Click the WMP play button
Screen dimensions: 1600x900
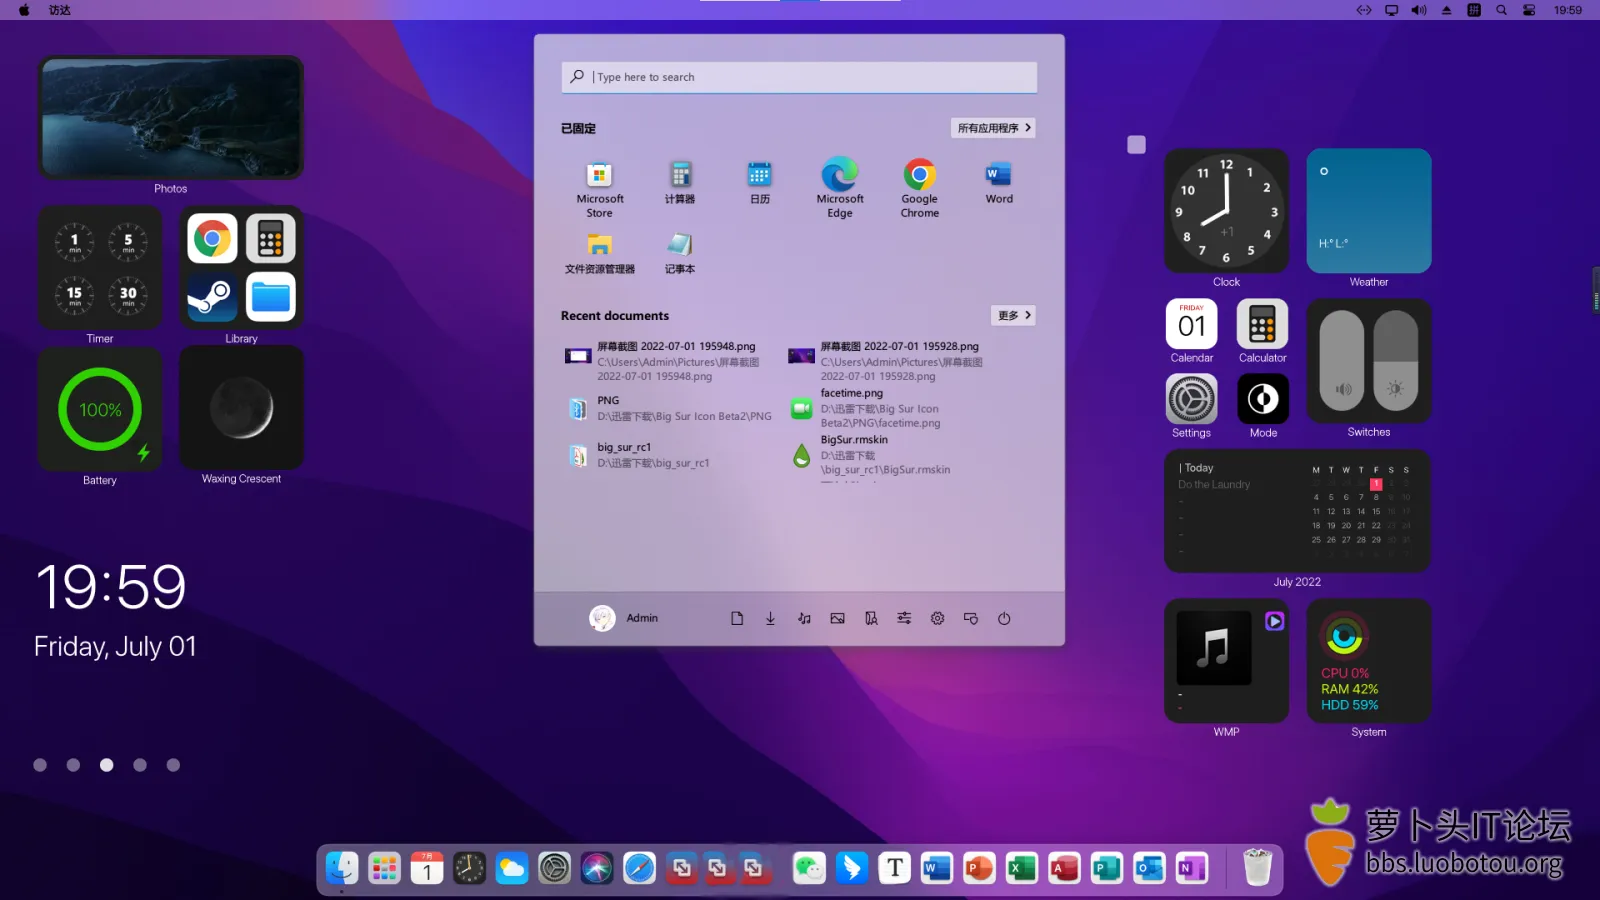point(1274,621)
